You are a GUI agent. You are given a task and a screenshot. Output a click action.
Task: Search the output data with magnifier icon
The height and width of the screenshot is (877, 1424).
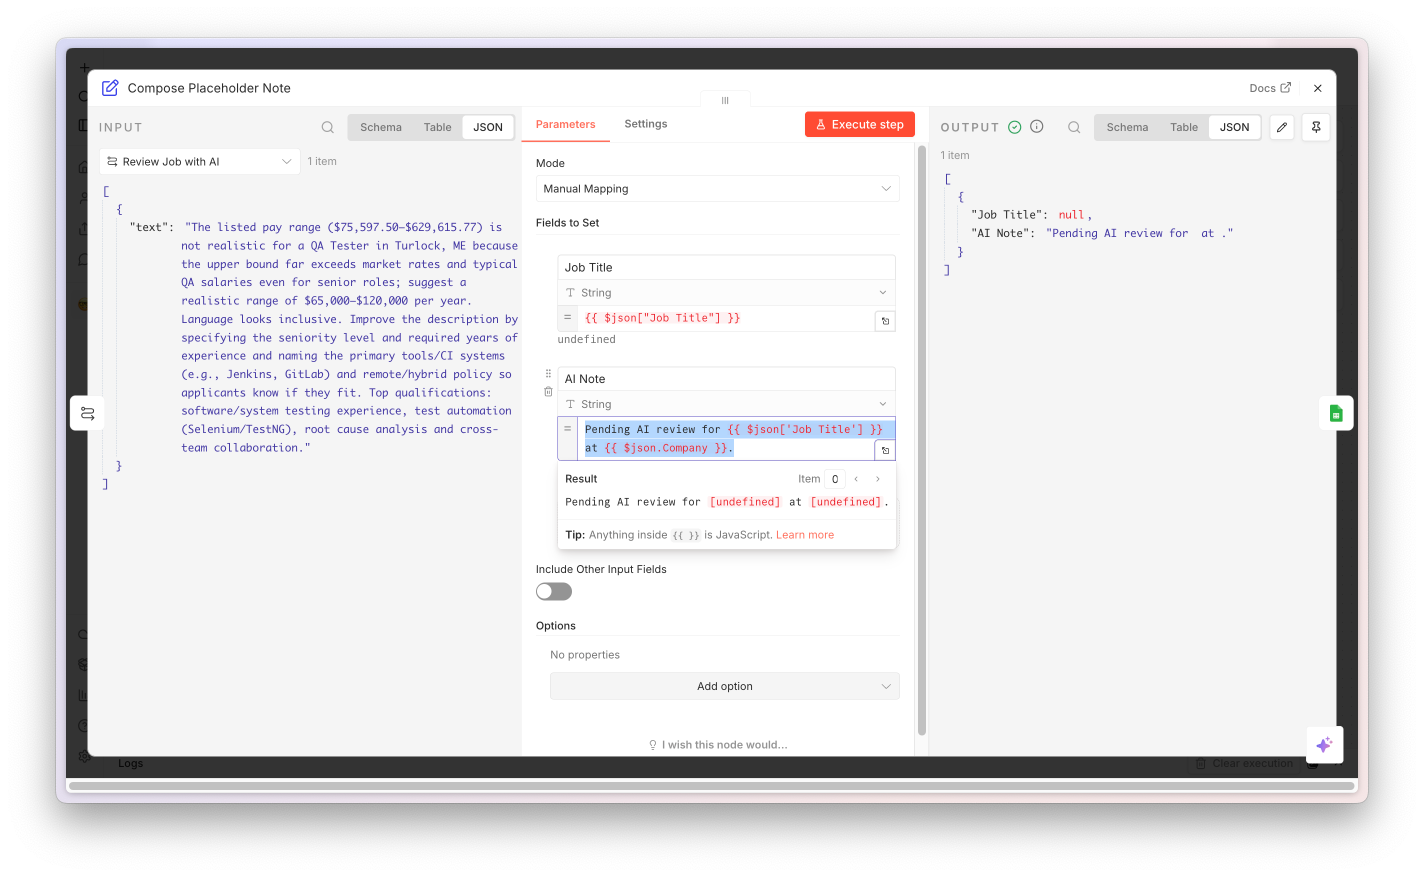[1074, 127]
